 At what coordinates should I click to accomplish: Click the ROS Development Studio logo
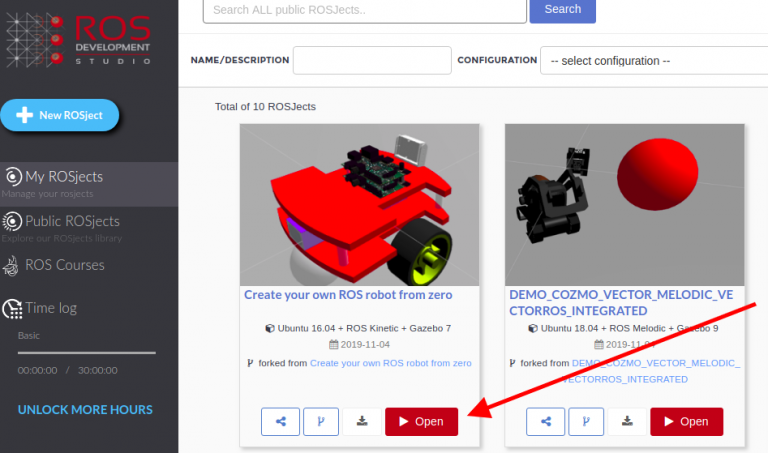78,40
